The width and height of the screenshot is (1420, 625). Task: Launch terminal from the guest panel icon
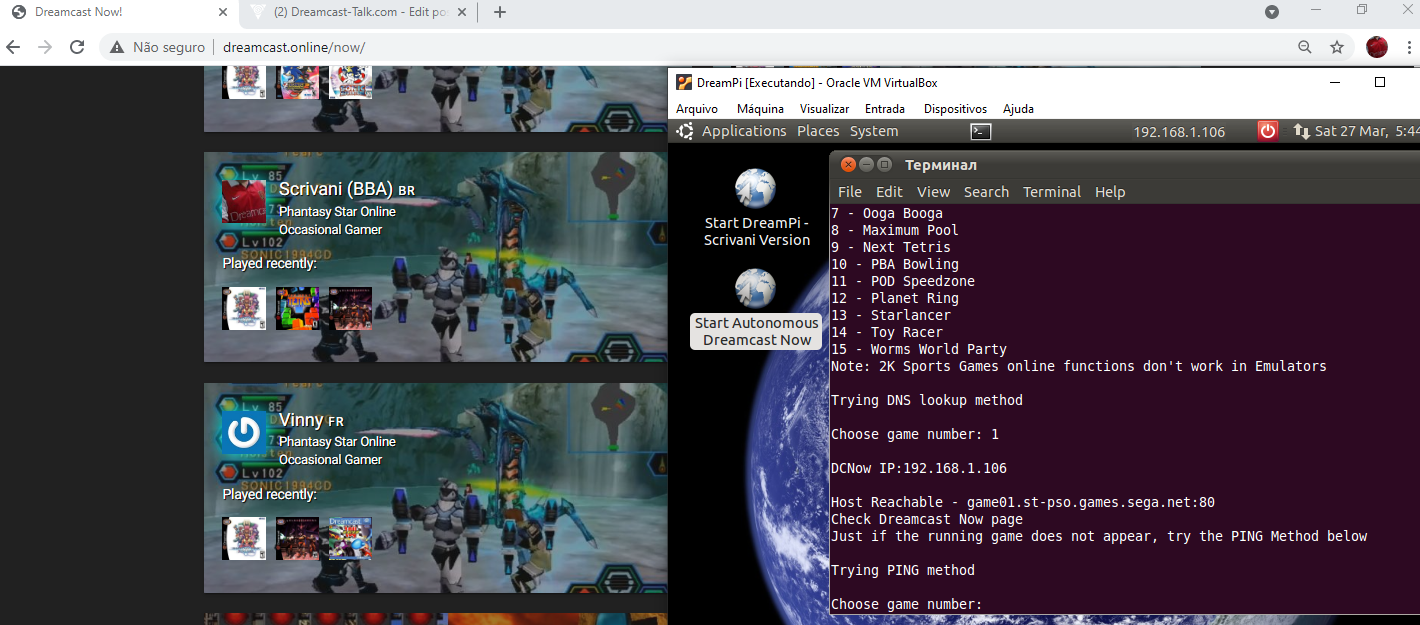pos(981,131)
